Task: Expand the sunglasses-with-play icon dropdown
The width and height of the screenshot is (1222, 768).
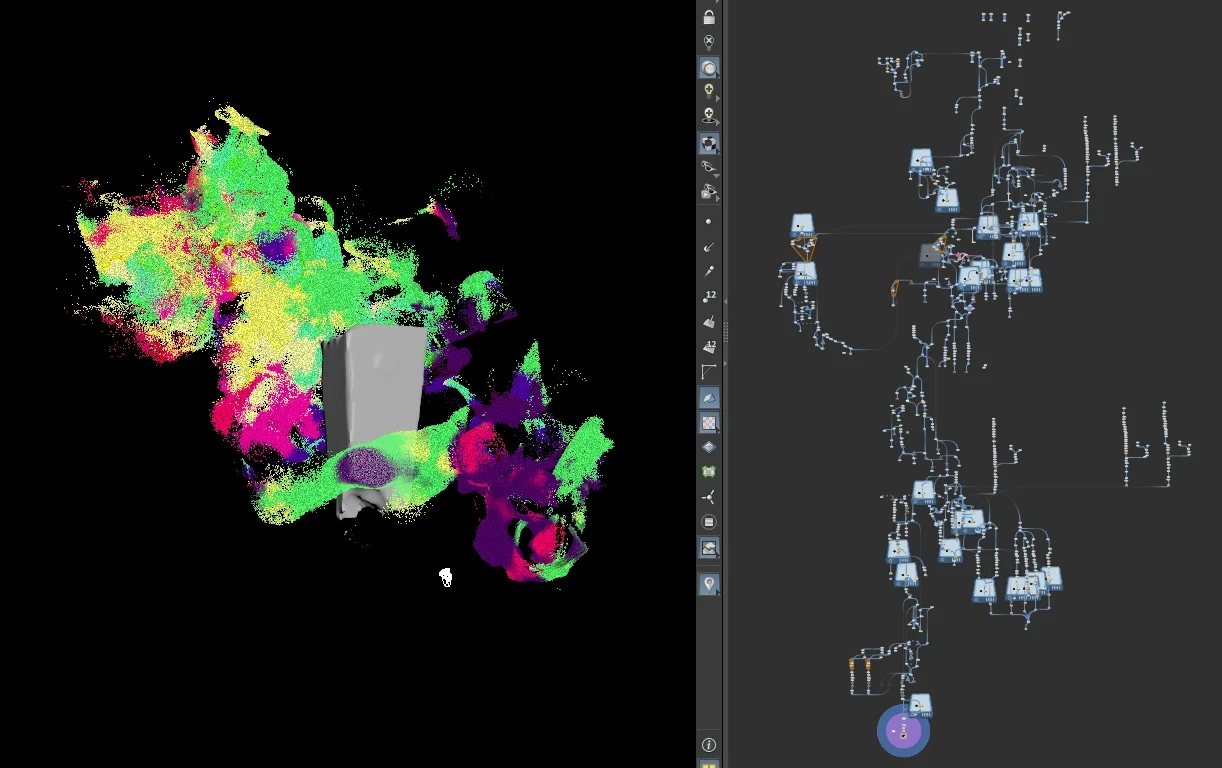Action: [x=718, y=198]
